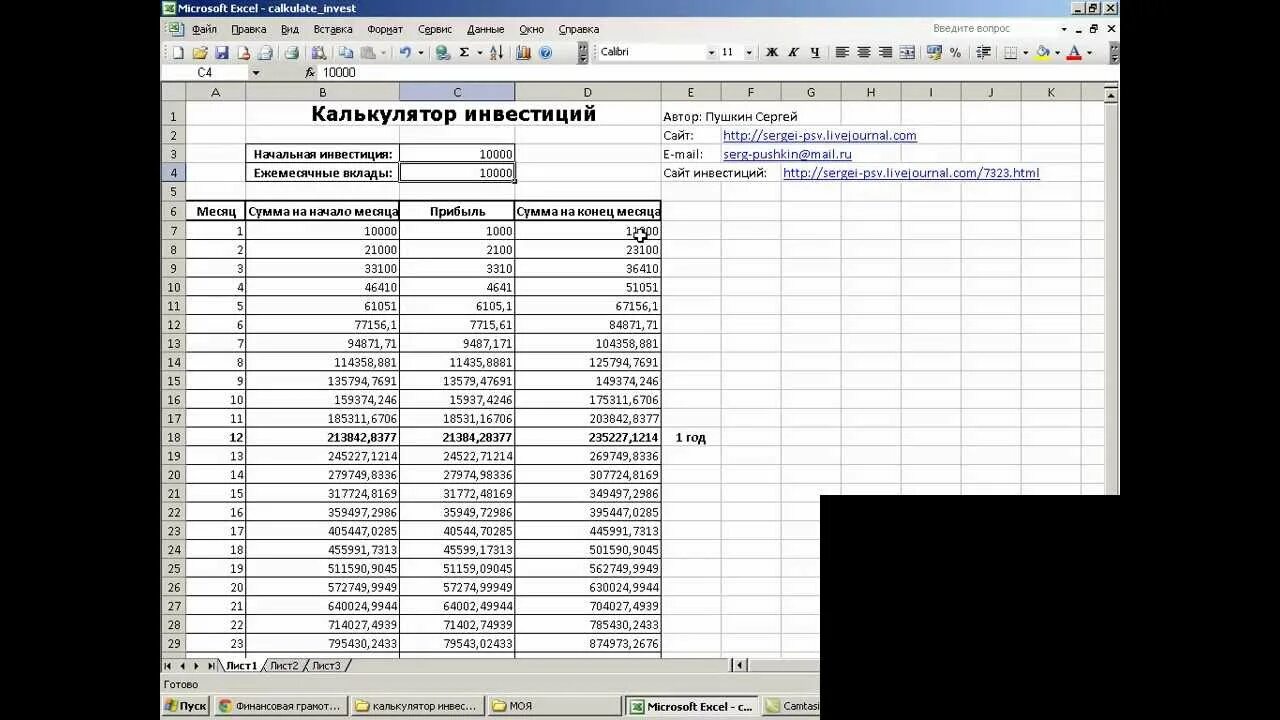
Task: Open the sergei-psv.livejournal.com site link
Action: point(820,135)
